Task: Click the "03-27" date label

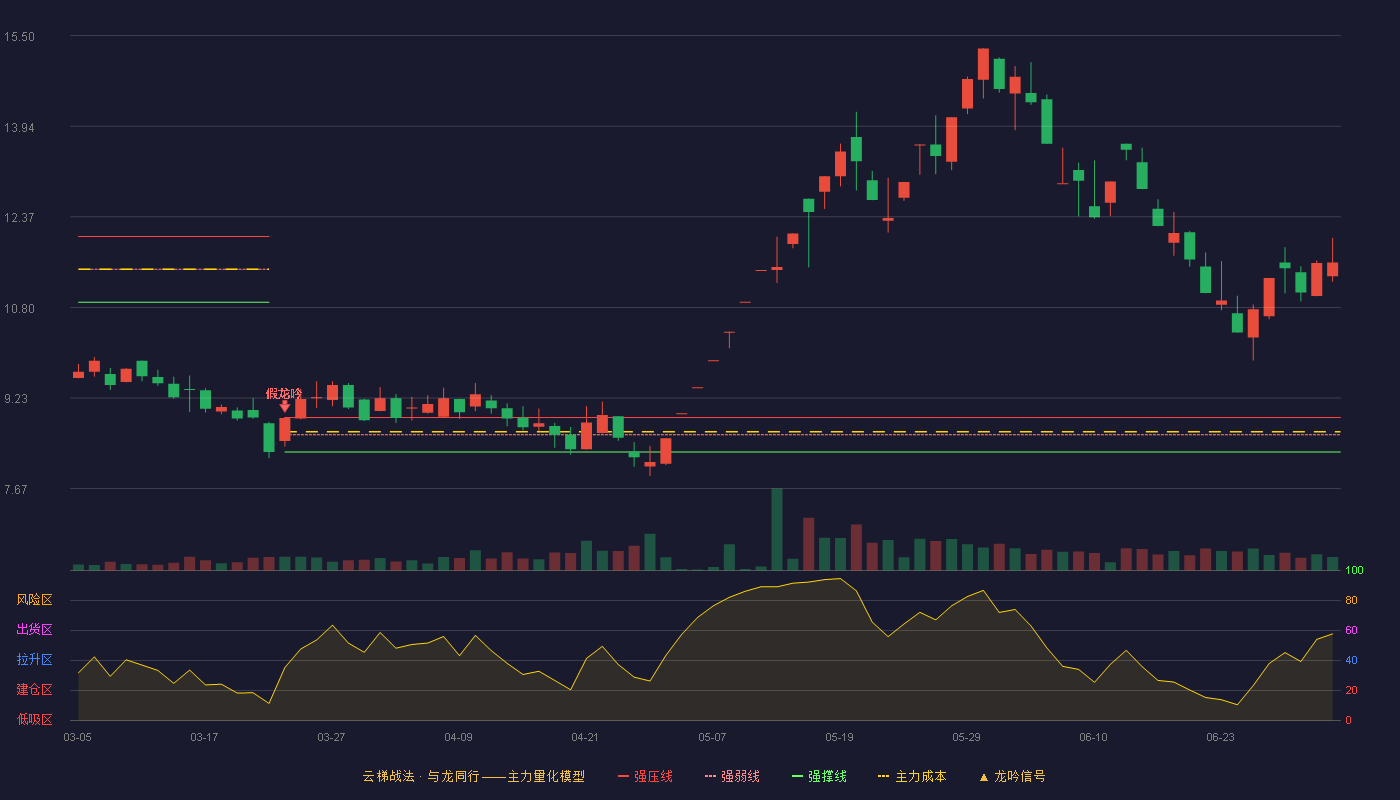Action: (331, 737)
